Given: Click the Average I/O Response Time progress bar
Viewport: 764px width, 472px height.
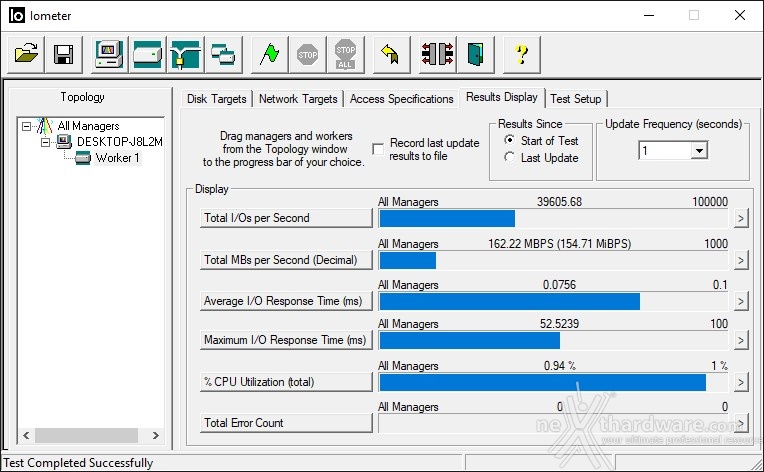Looking at the screenshot, I should point(554,302).
